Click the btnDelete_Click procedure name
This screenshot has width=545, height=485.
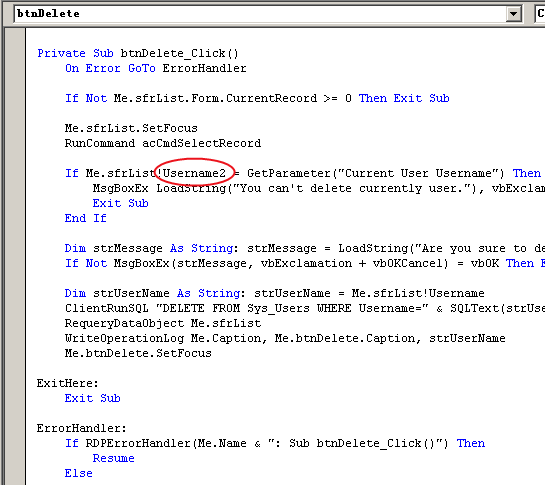coord(179,53)
